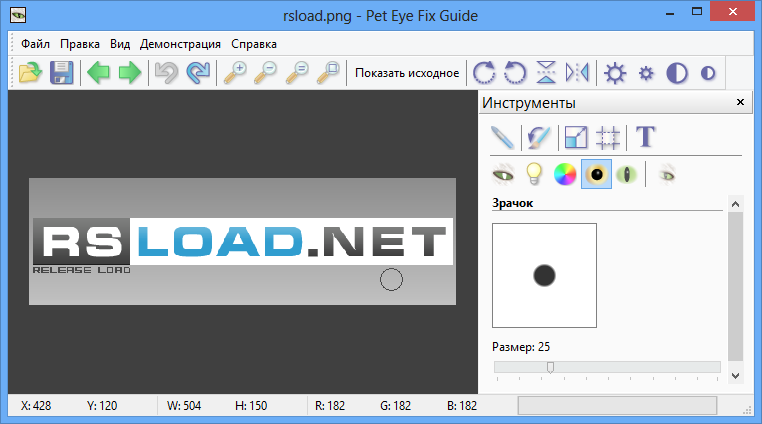Click the W: 504 status value
Viewport: 762px width, 424px height.
pos(184,406)
